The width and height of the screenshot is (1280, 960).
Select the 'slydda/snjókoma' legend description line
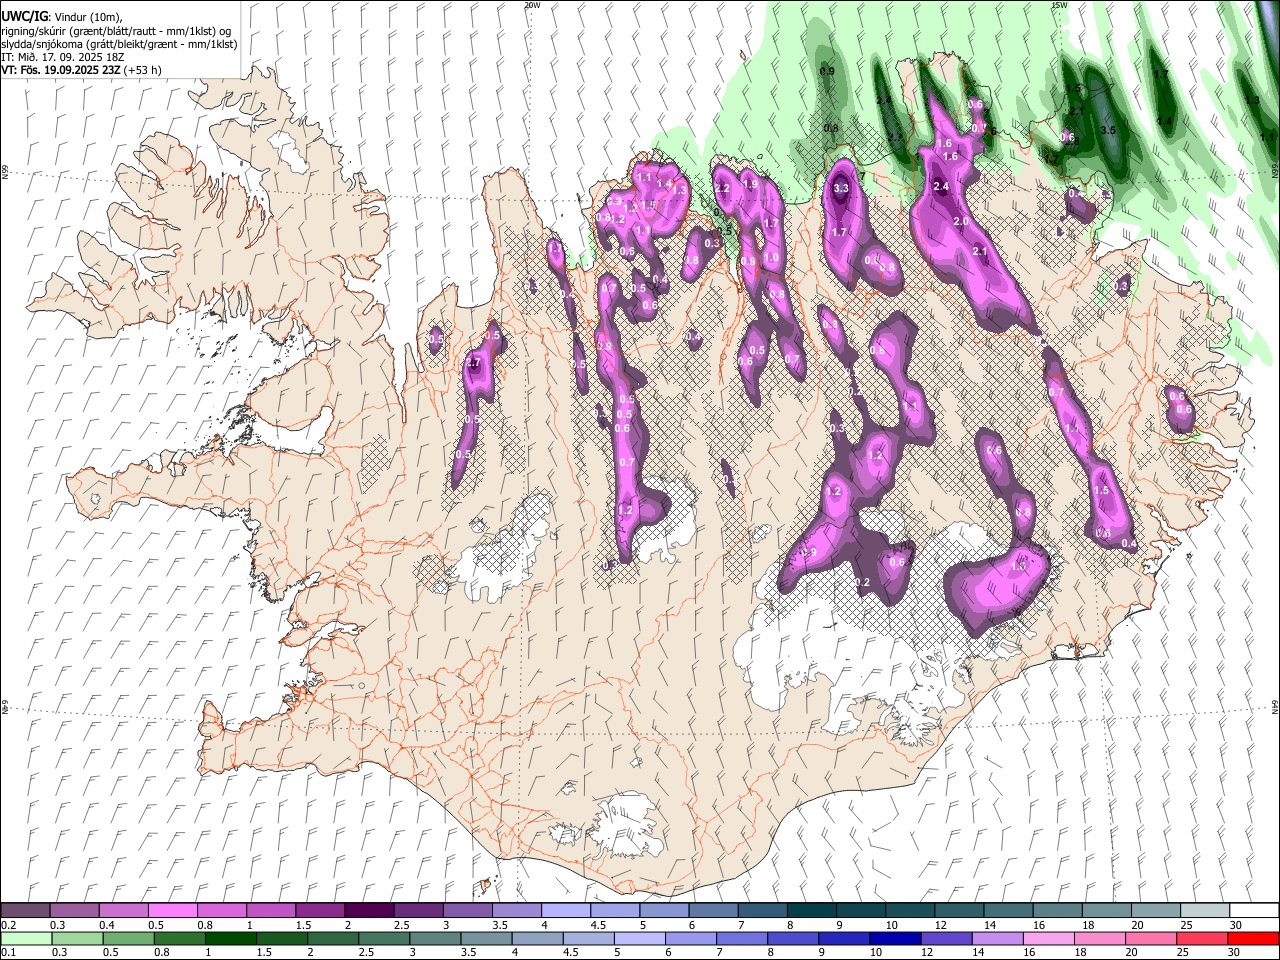(x=120, y=44)
